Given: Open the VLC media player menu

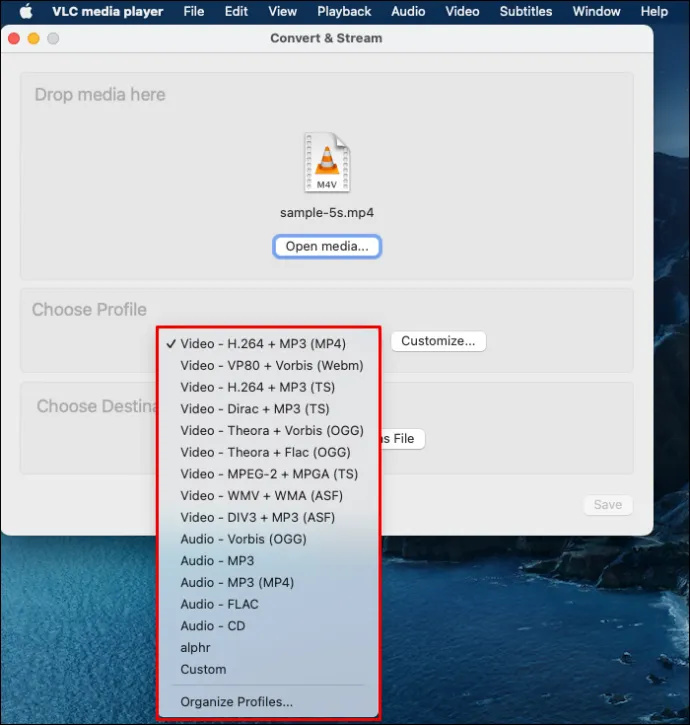Looking at the screenshot, I should pyautogui.click(x=107, y=12).
